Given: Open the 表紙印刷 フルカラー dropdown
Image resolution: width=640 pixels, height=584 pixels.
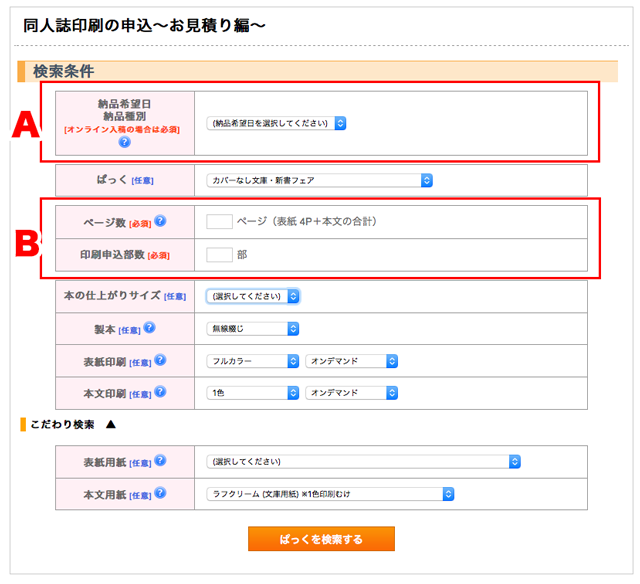Looking at the screenshot, I should pyautogui.click(x=253, y=361).
